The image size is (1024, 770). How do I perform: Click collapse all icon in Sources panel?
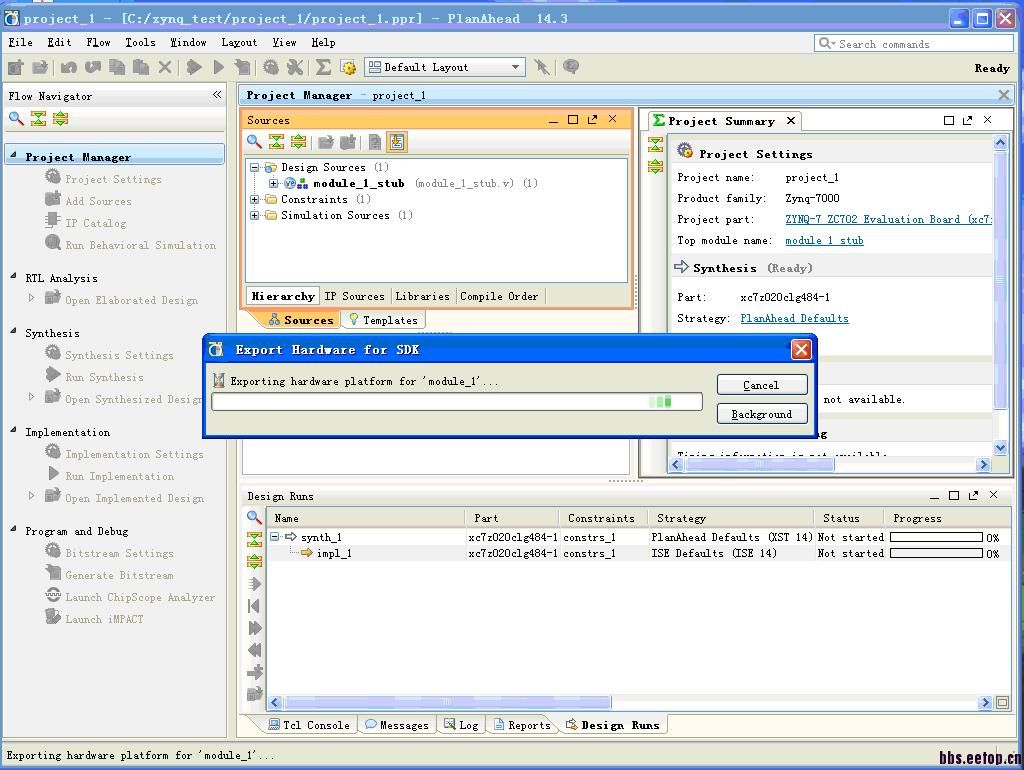point(276,142)
